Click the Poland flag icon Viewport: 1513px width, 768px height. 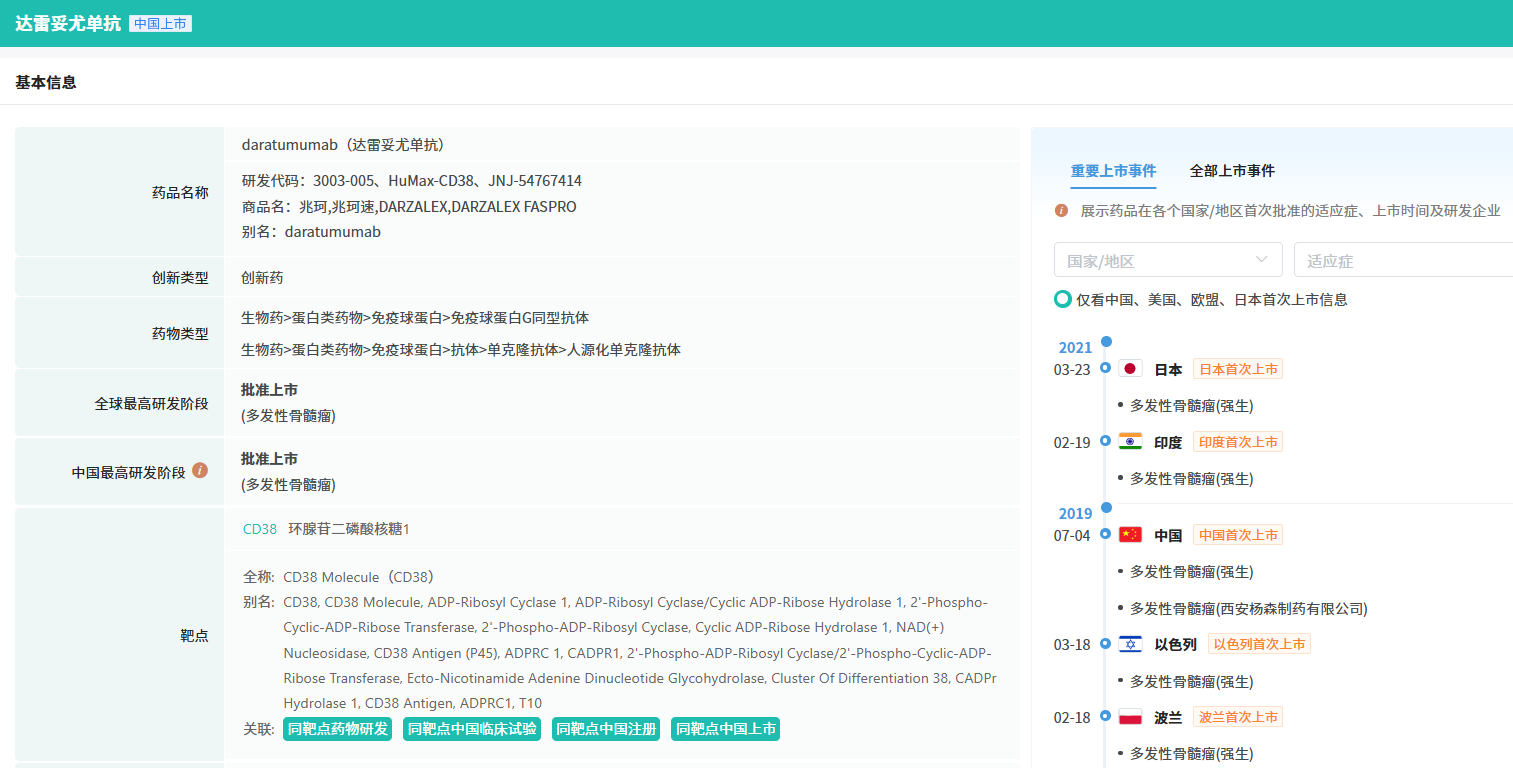pos(1130,717)
